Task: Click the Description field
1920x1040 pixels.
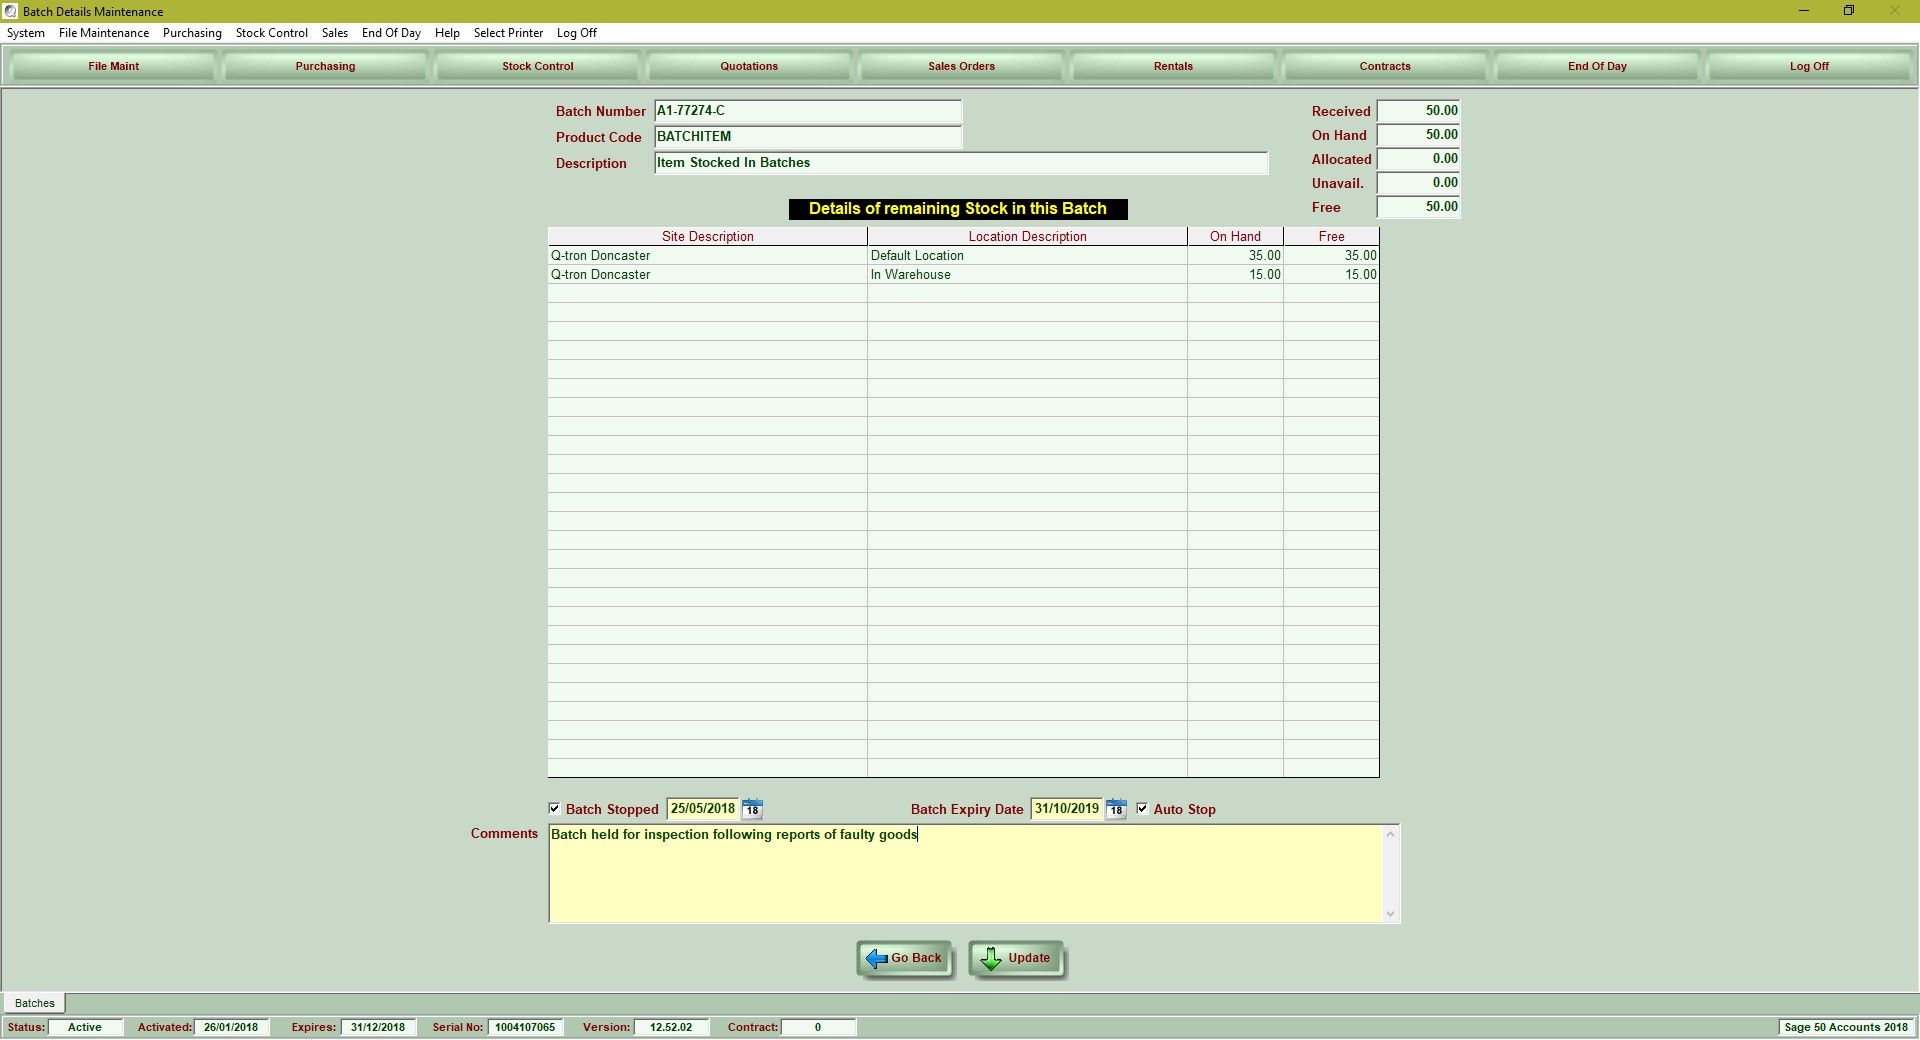Action: 961,163
